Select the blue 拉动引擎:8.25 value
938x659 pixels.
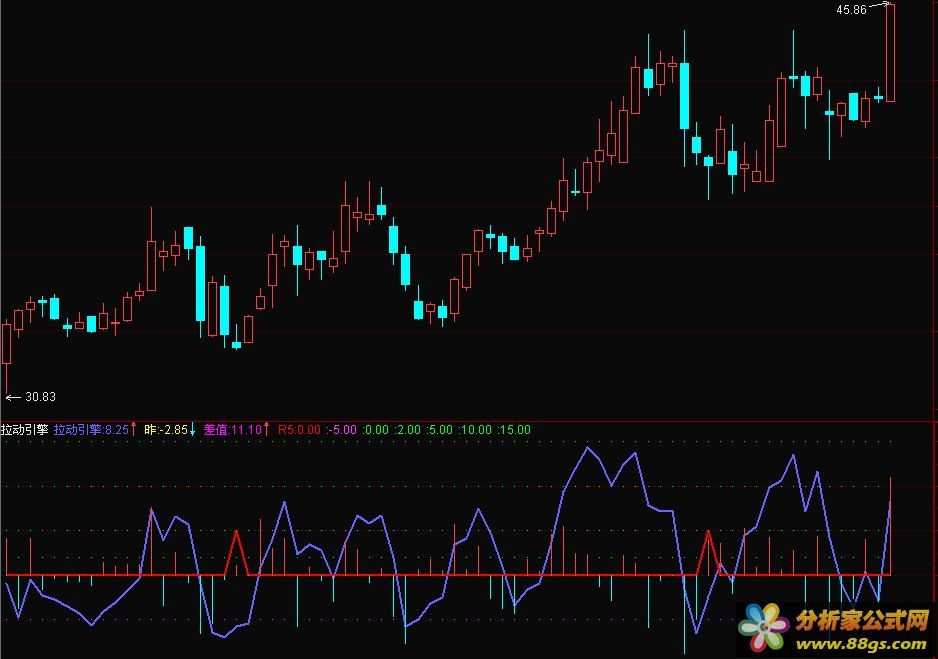click(91, 429)
